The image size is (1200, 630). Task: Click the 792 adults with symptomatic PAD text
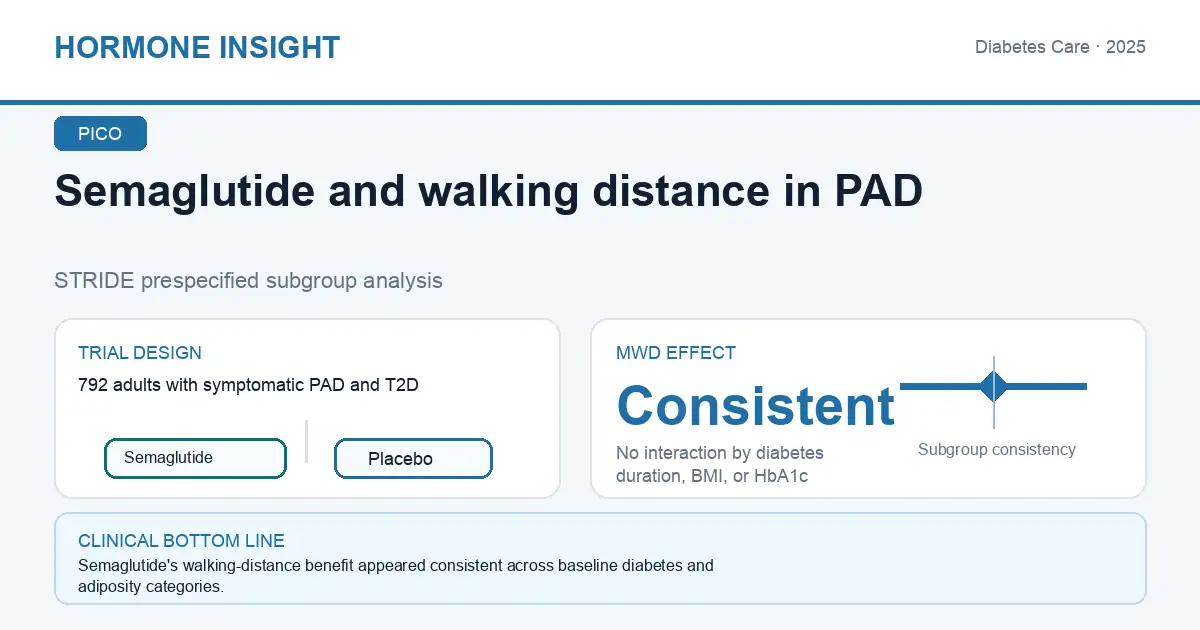pyautogui.click(x=248, y=384)
